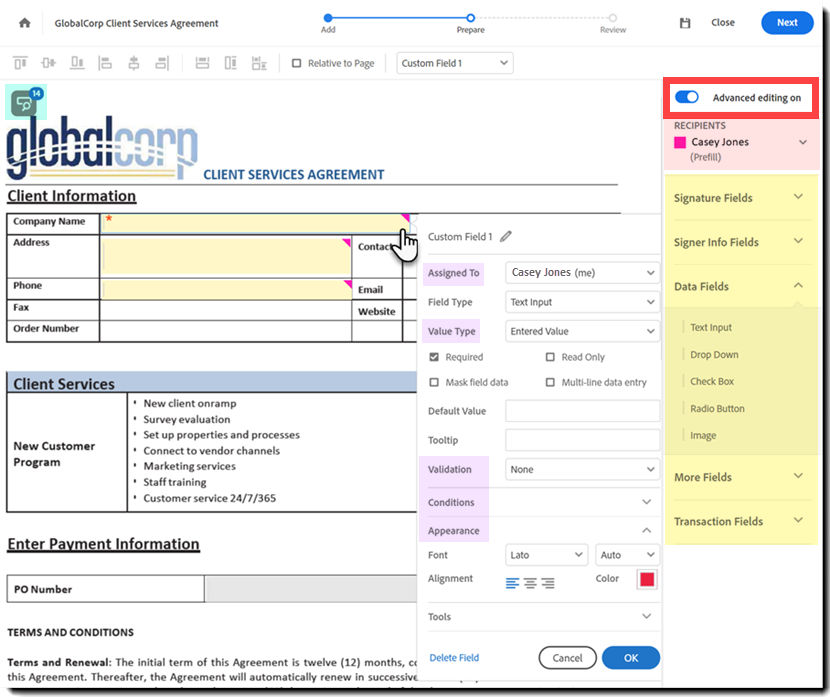The width and height of the screenshot is (830, 697).
Task: Align fields to vertical middle
Action: [48, 63]
